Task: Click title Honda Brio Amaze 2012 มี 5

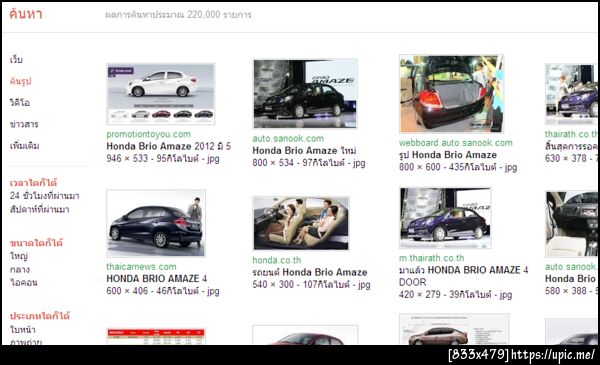Action: click(169, 146)
